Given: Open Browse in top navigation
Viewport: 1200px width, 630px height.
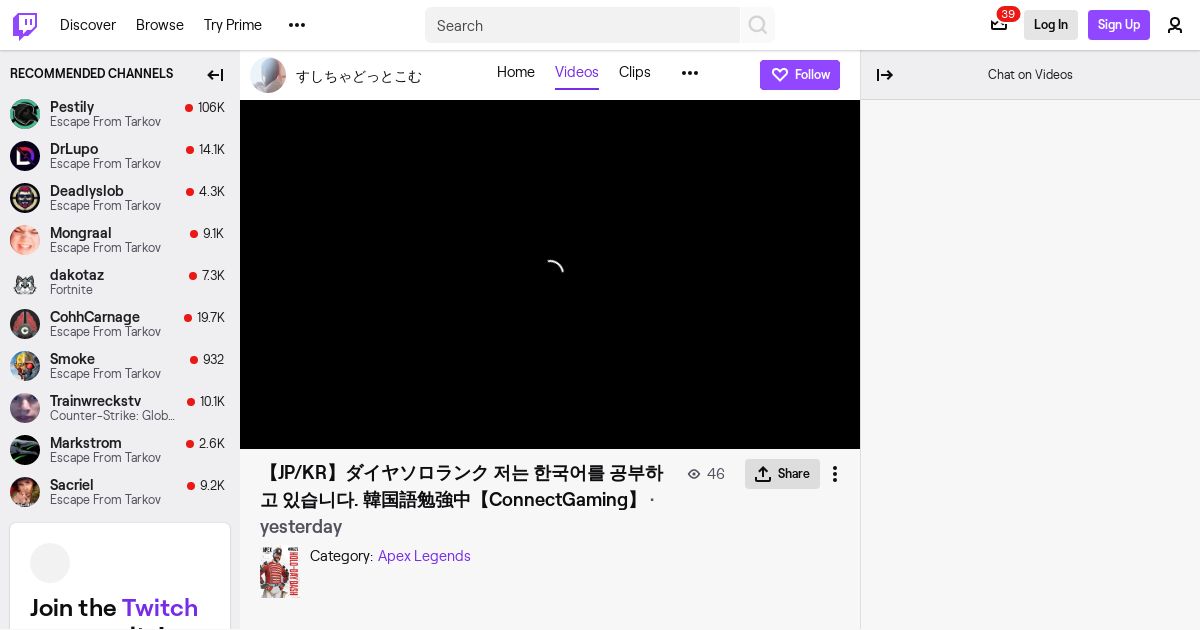Looking at the screenshot, I should click(x=160, y=25).
